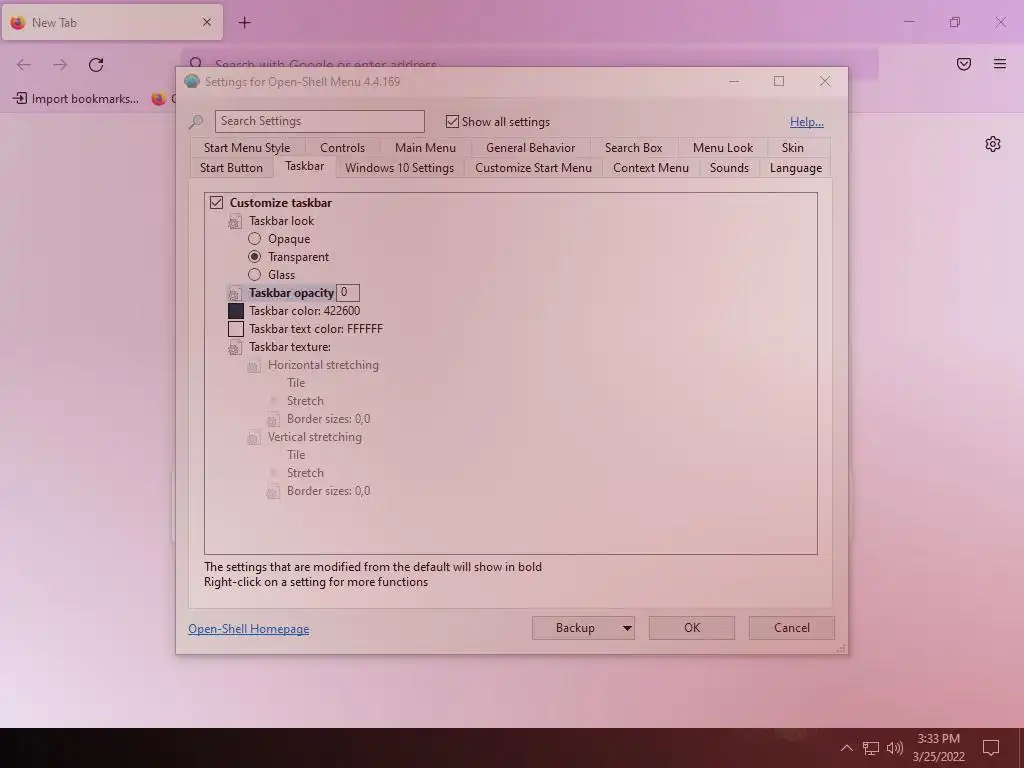Click the Taskbar look gear icon

point(234,222)
